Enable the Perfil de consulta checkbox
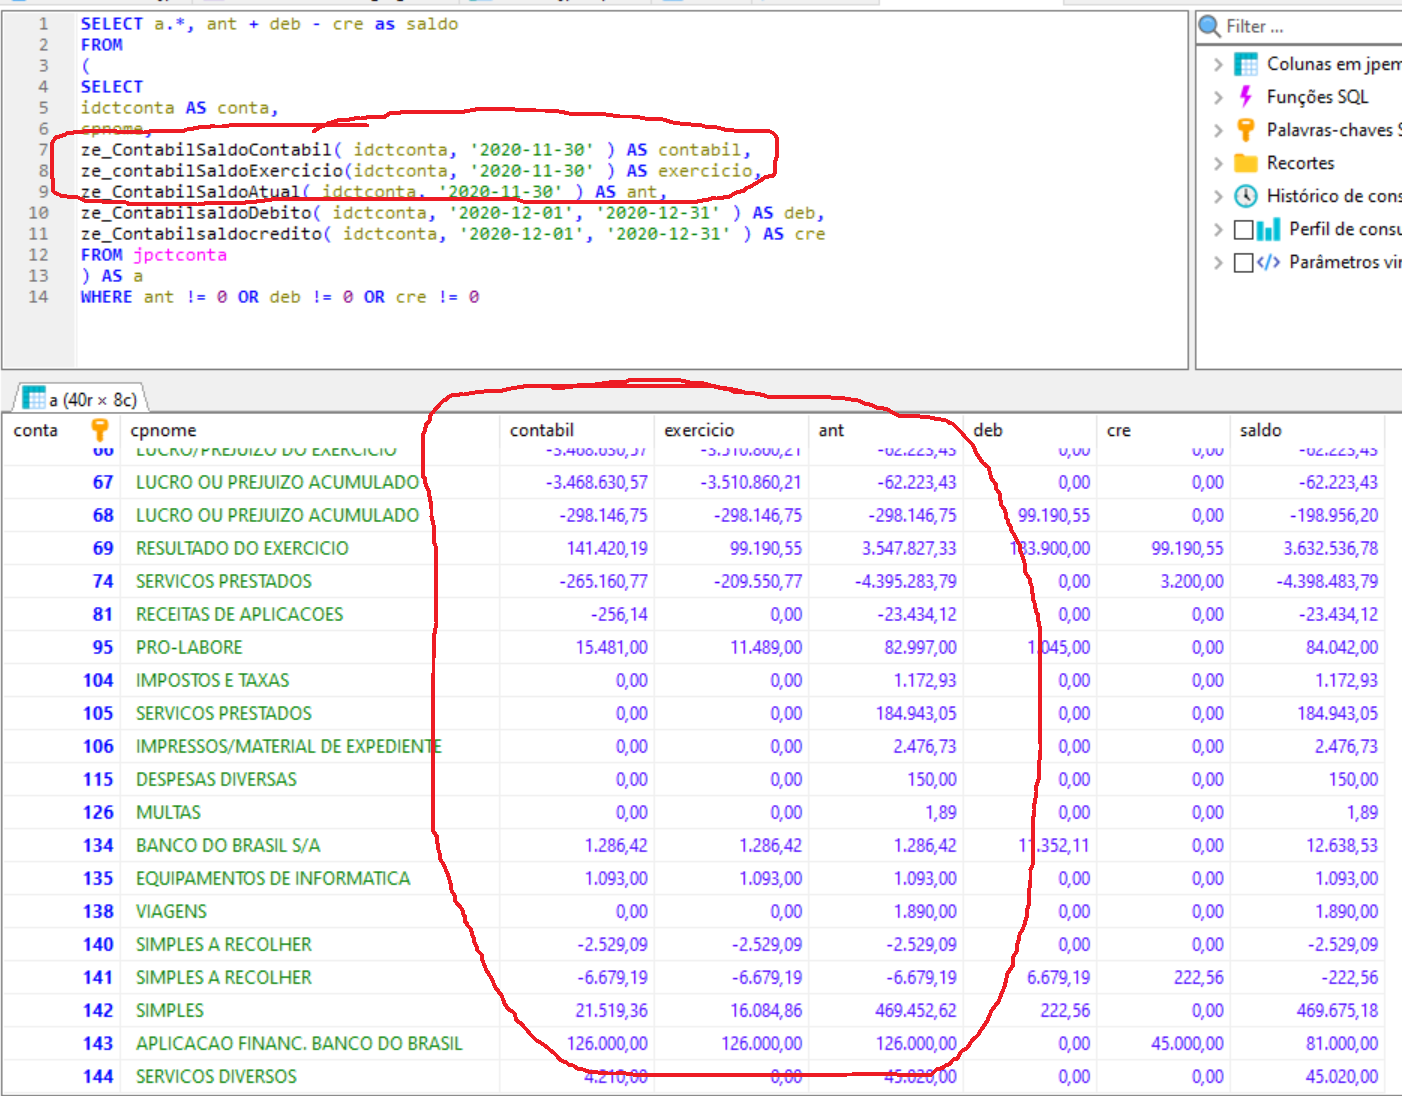The width and height of the screenshot is (1402, 1096). coord(1244,230)
